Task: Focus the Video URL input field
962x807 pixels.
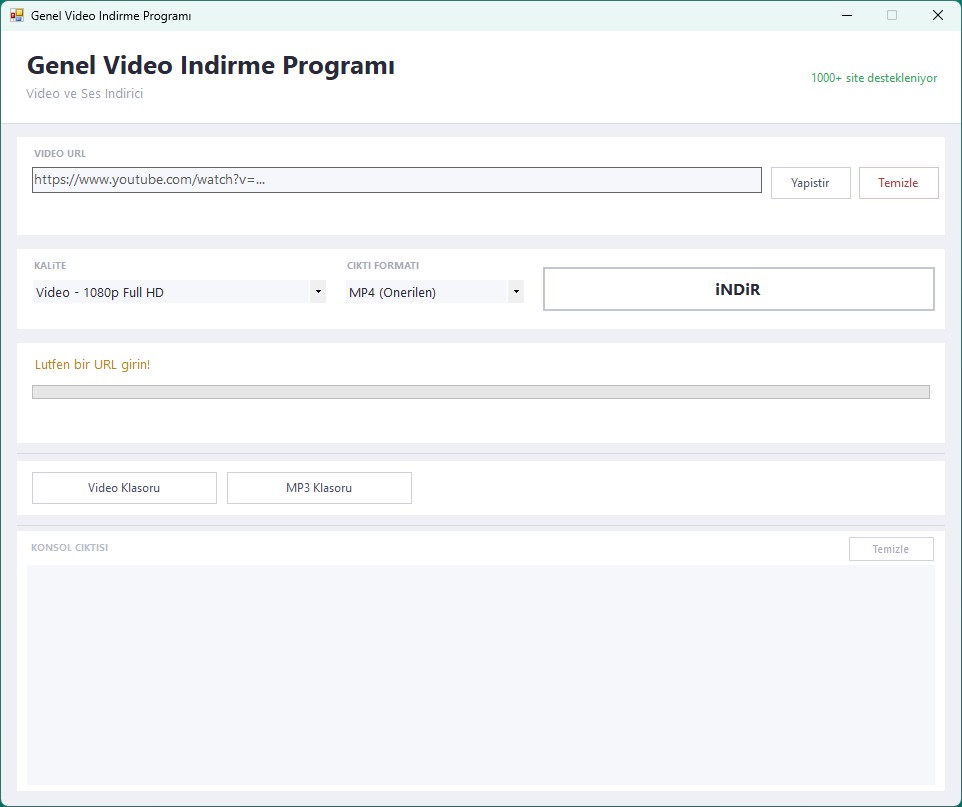Action: click(396, 180)
